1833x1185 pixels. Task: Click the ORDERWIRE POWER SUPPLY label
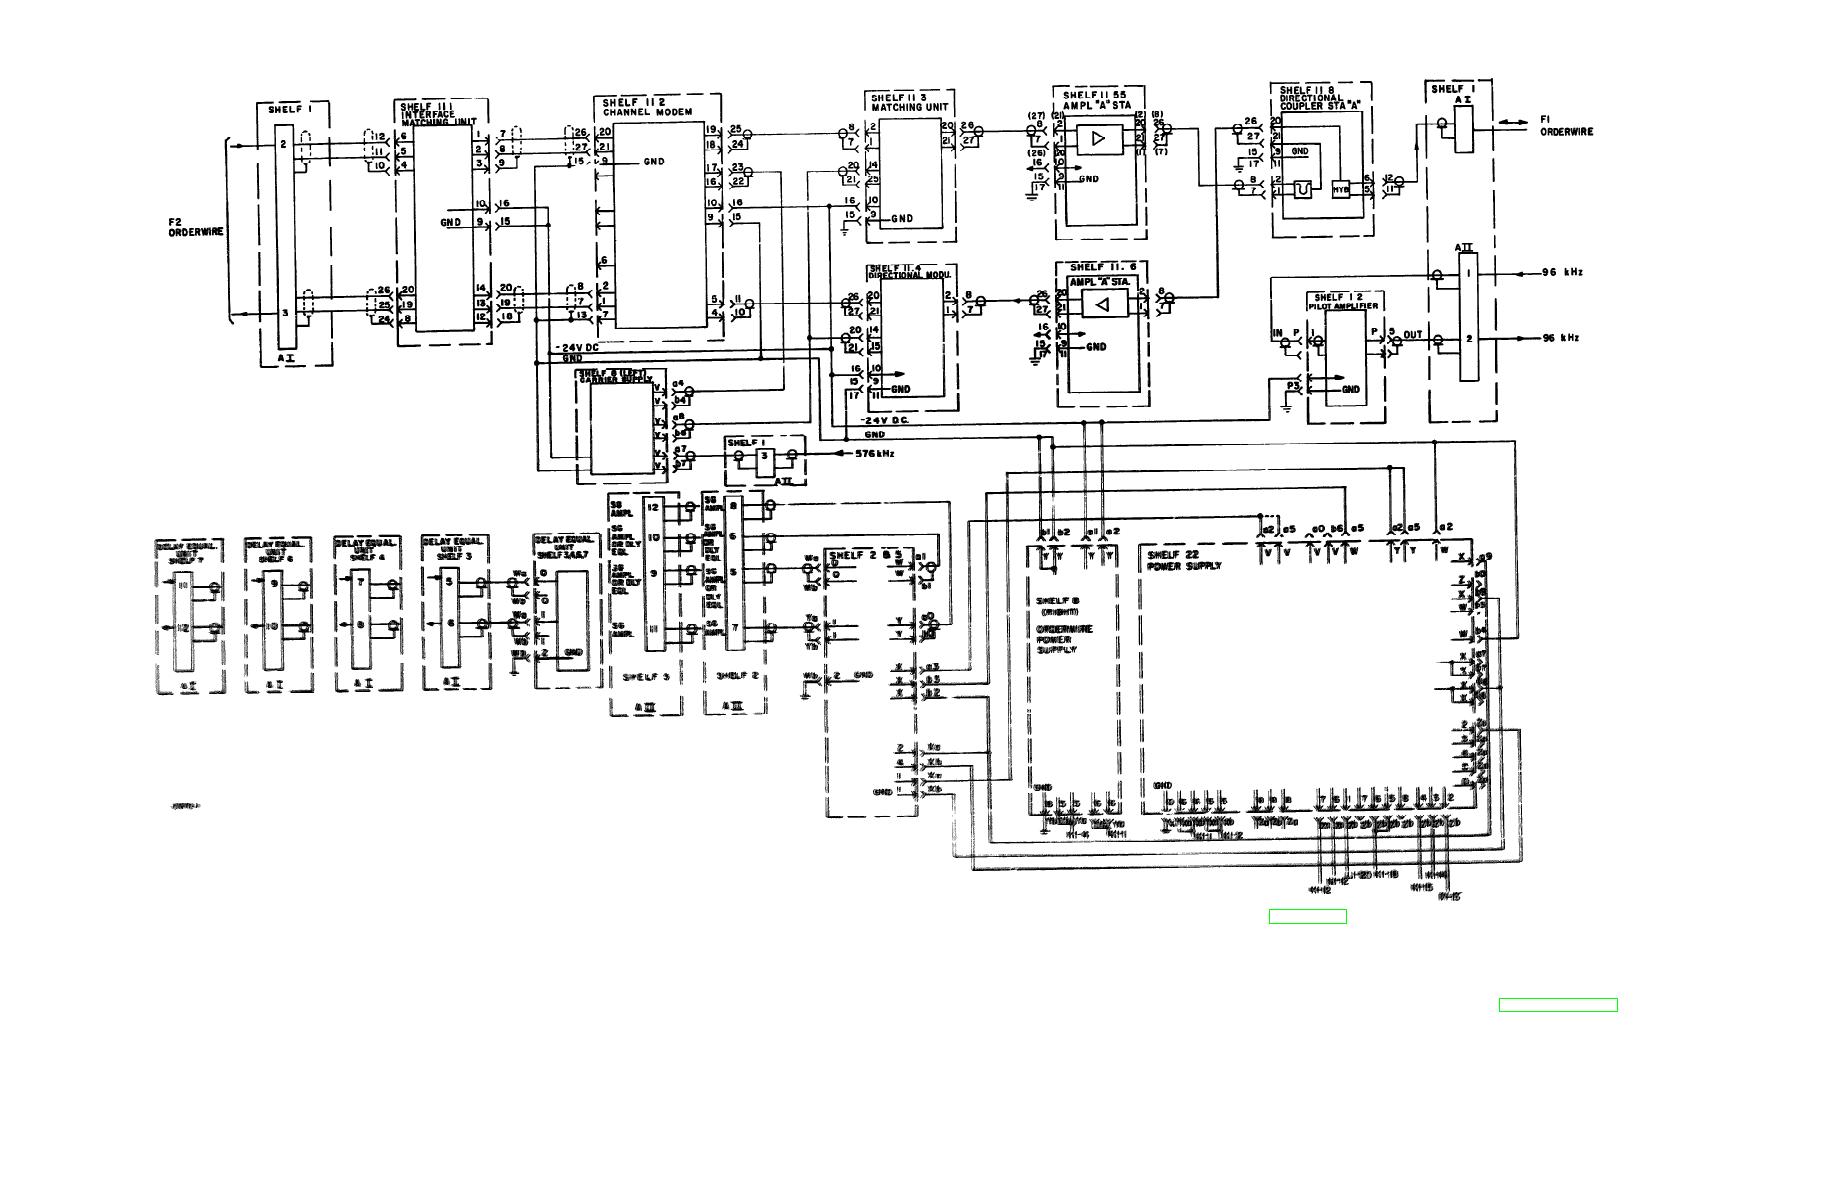1064,639
